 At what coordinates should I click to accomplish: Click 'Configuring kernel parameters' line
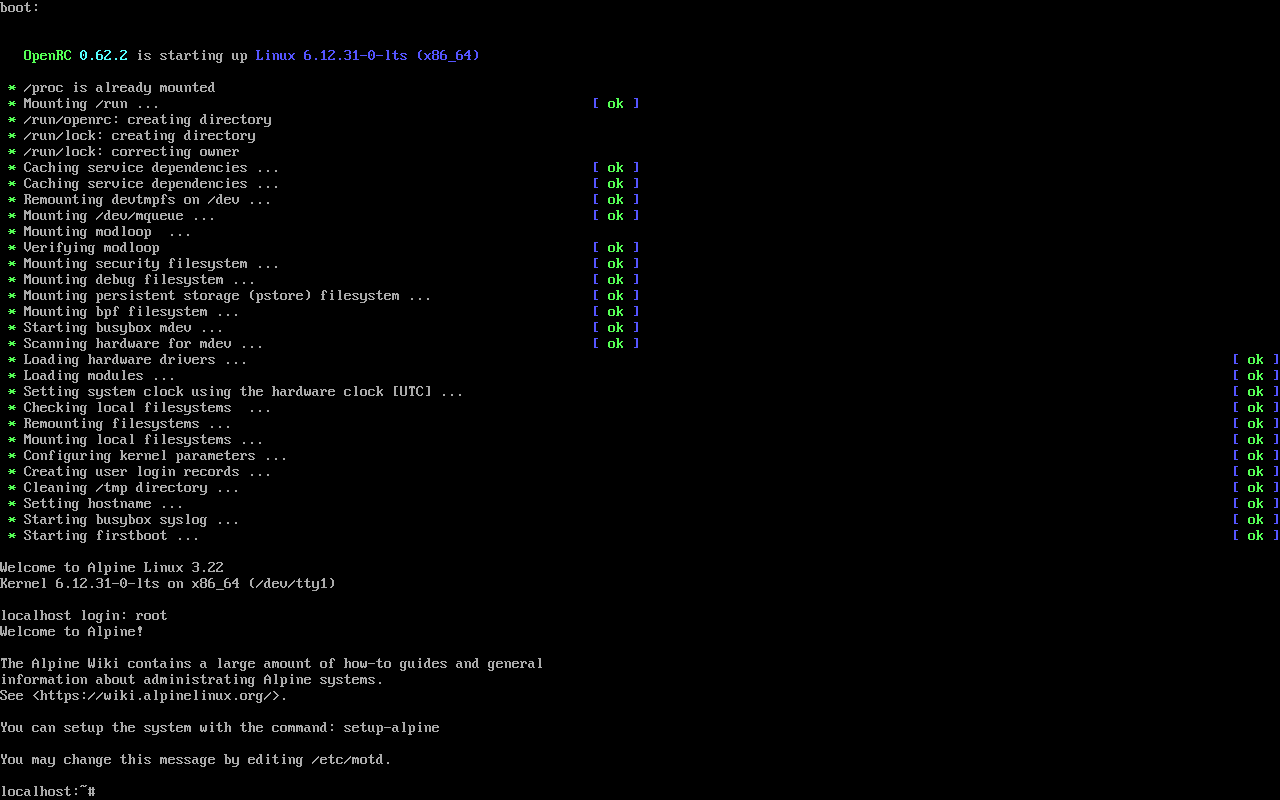tap(156, 456)
